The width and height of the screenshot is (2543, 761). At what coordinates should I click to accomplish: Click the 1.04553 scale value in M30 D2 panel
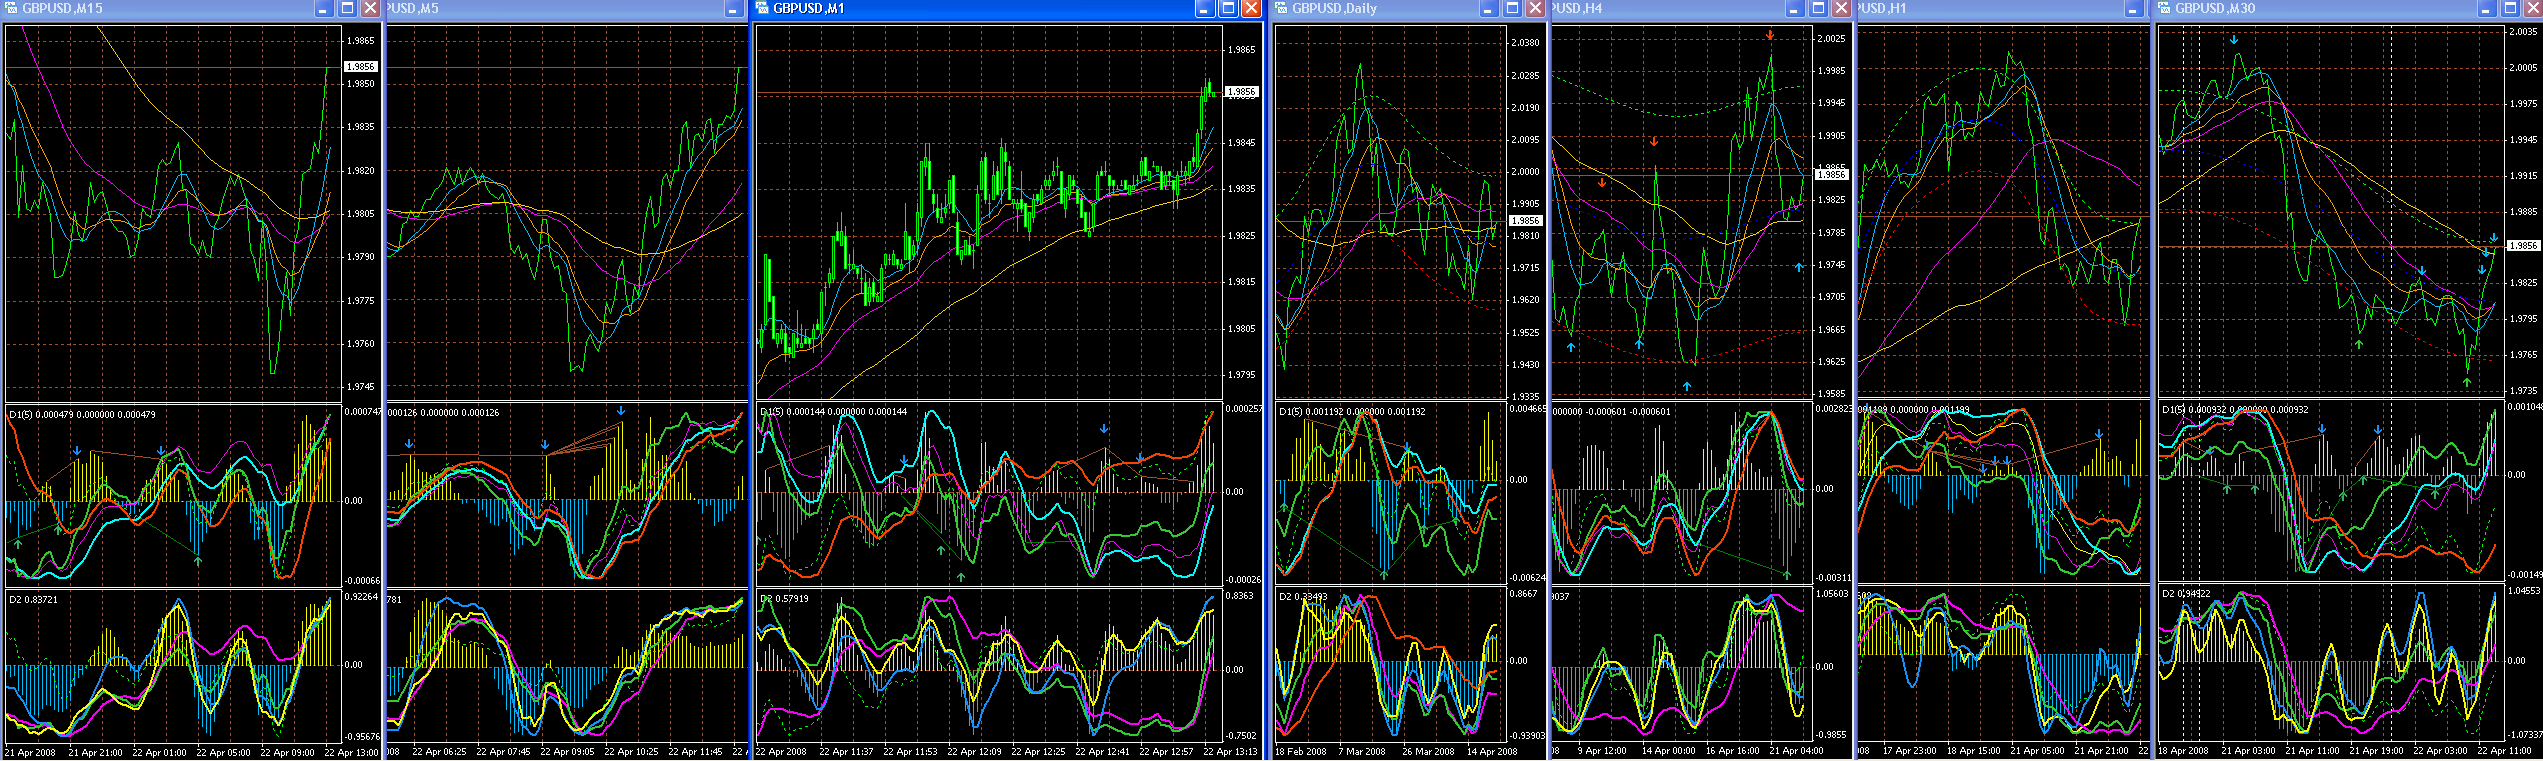click(2524, 591)
